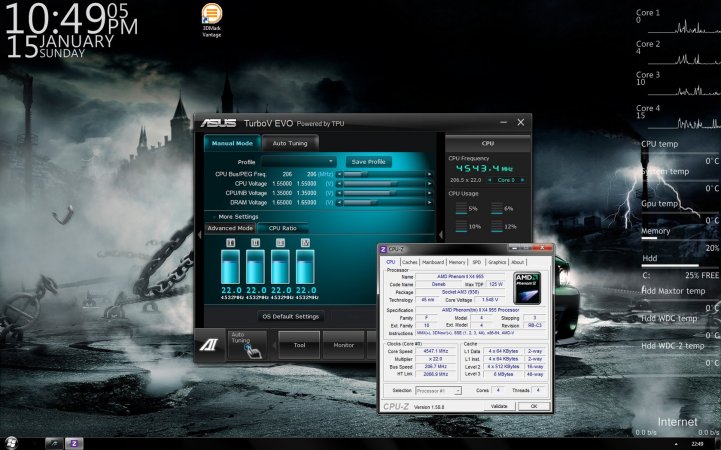Open the Monitor menu button
This screenshot has width=721, height=450.
(343, 345)
